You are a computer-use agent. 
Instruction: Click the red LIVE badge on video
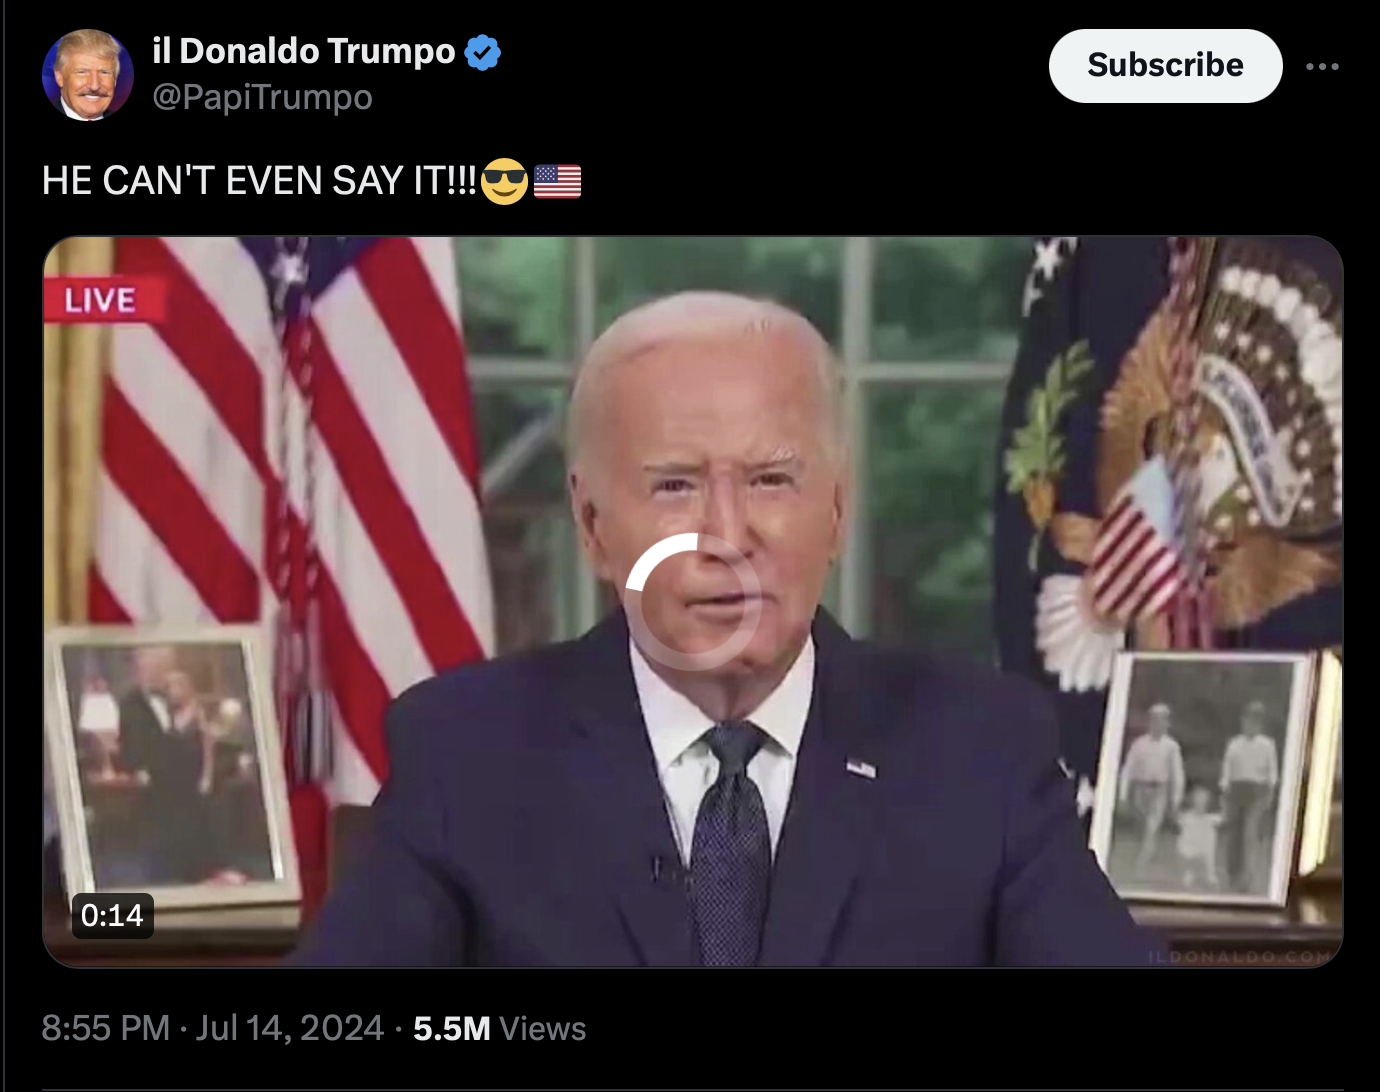click(103, 299)
